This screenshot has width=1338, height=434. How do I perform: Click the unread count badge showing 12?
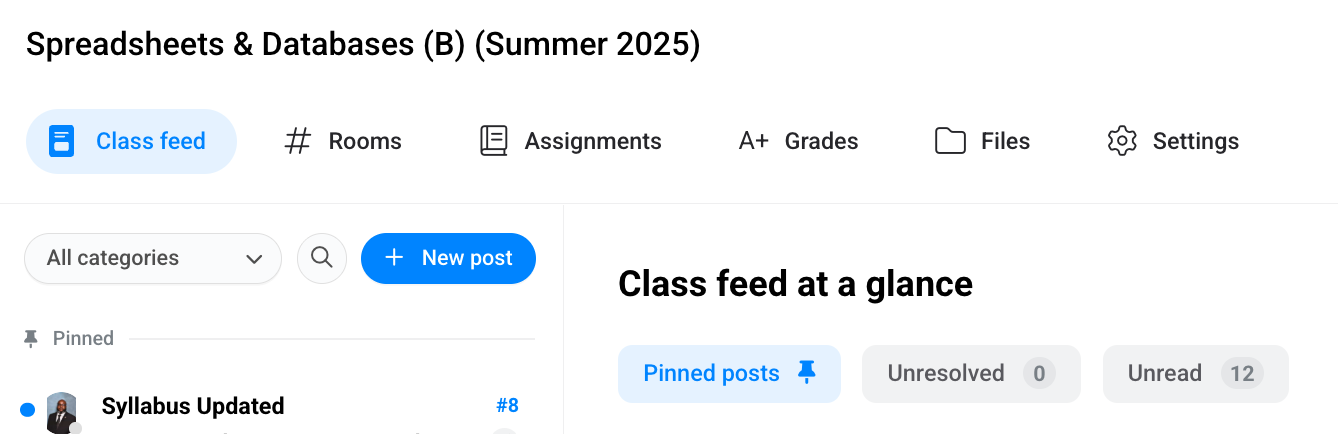click(1242, 374)
